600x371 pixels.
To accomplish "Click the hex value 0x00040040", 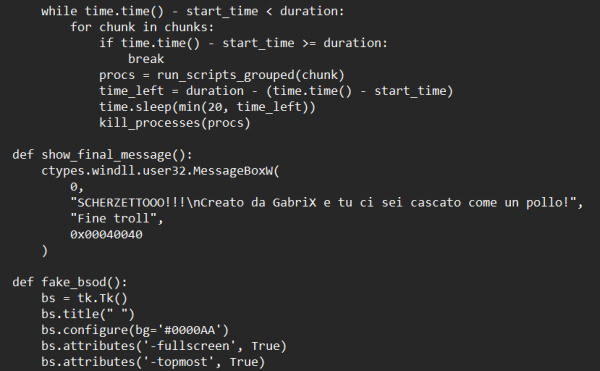I will pyautogui.click(x=106, y=234).
